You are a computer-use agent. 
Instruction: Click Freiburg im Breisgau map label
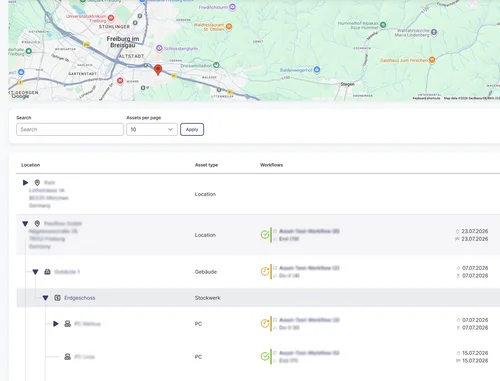click(x=123, y=42)
